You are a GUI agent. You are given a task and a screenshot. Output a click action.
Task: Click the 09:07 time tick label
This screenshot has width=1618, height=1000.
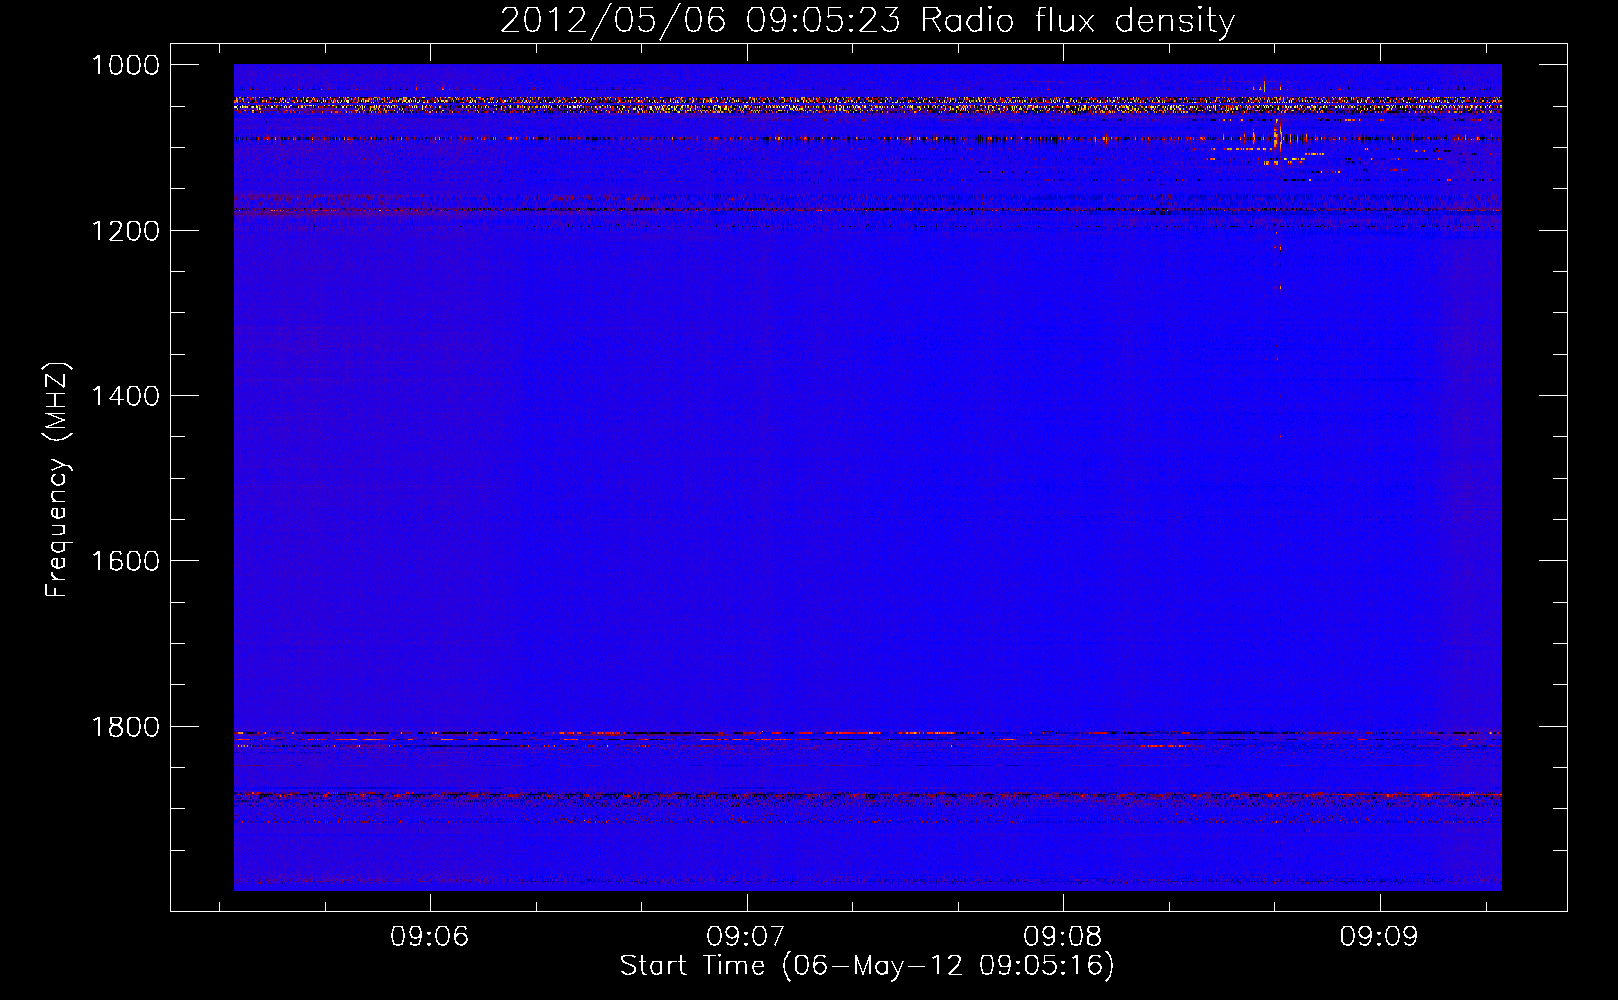pos(746,937)
